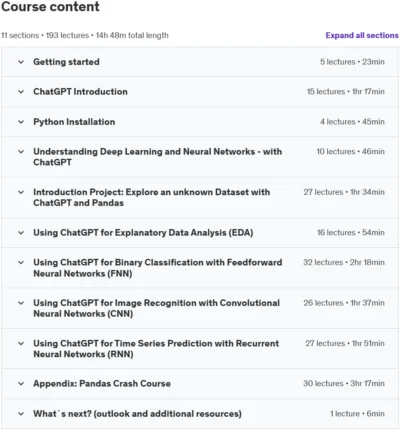Expand chevron for Binary Classification FNN section
This screenshot has width=400, height=430.
pyautogui.click(x=21, y=263)
